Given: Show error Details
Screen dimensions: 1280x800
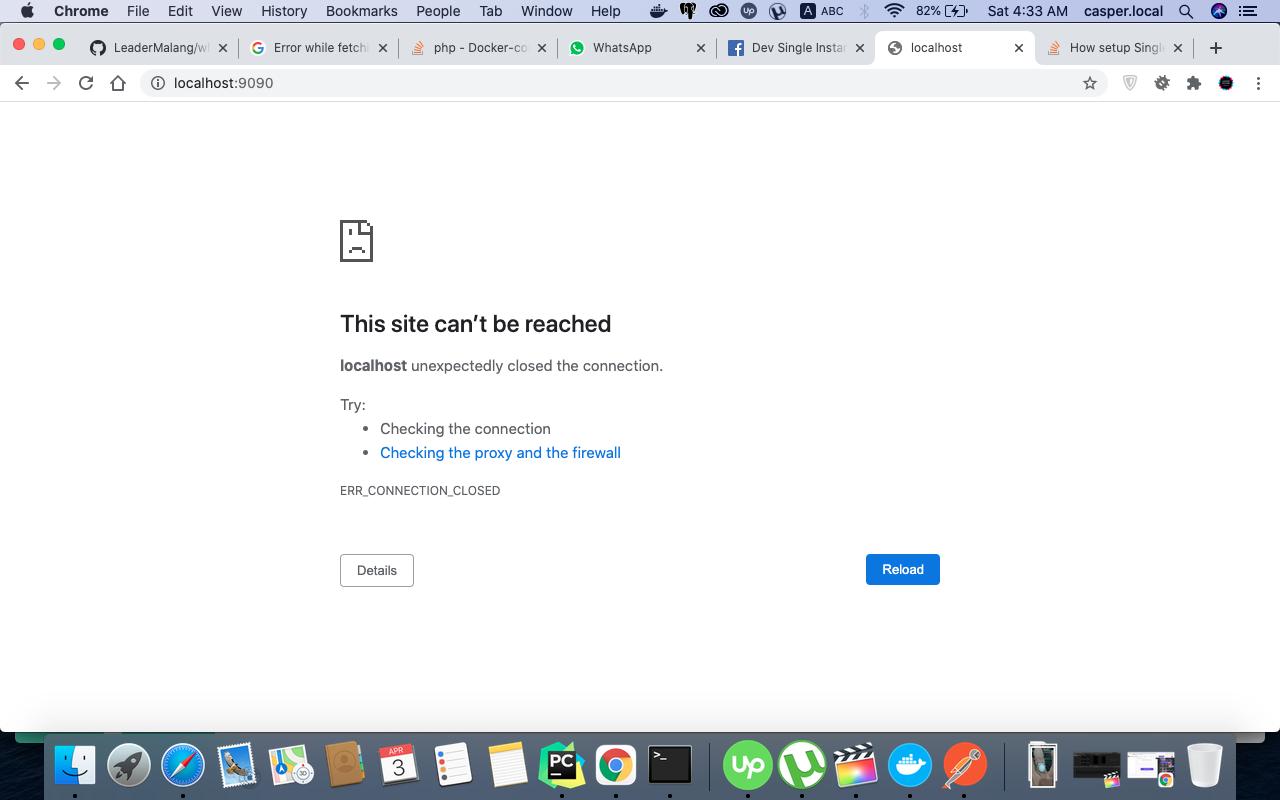Looking at the screenshot, I should [377, 570].
